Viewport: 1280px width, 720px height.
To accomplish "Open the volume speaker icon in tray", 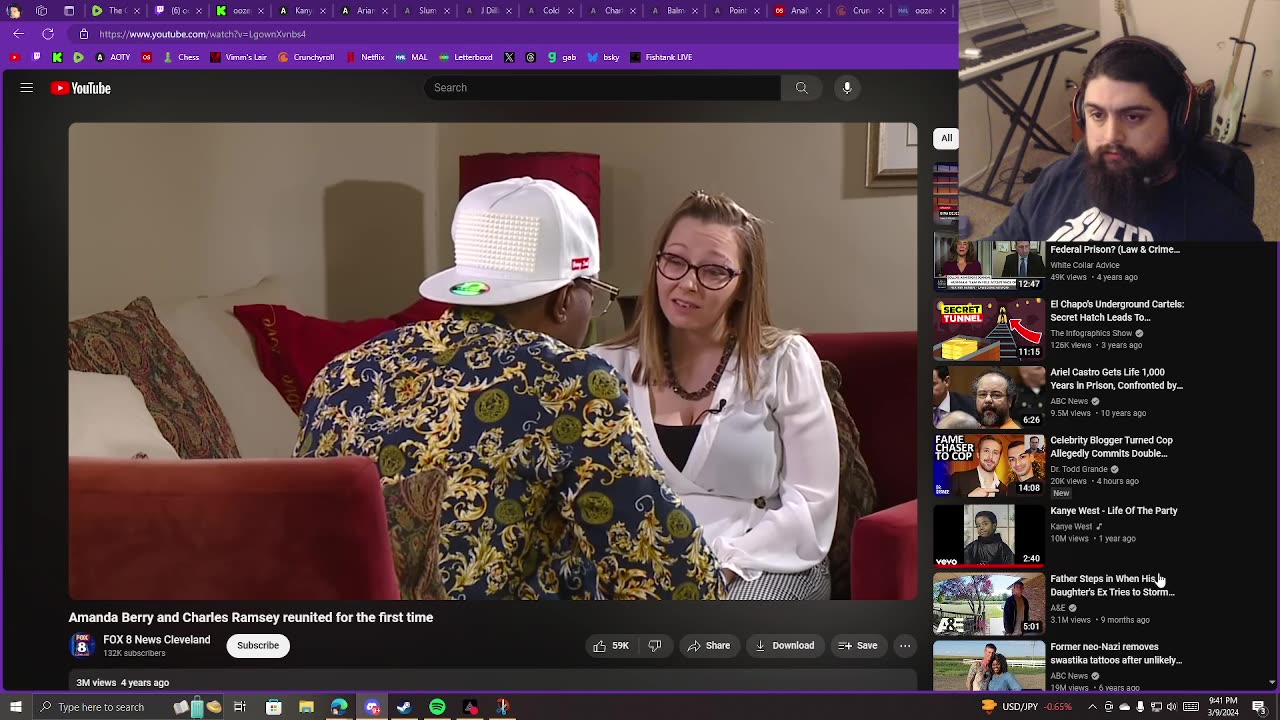I will [1171, 707].
